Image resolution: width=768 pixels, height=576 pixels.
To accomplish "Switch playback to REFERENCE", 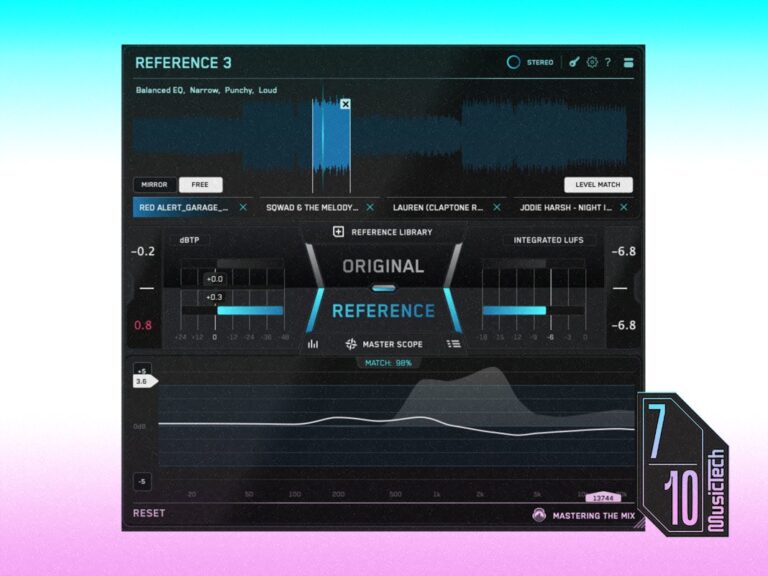I will coord(383,311).
